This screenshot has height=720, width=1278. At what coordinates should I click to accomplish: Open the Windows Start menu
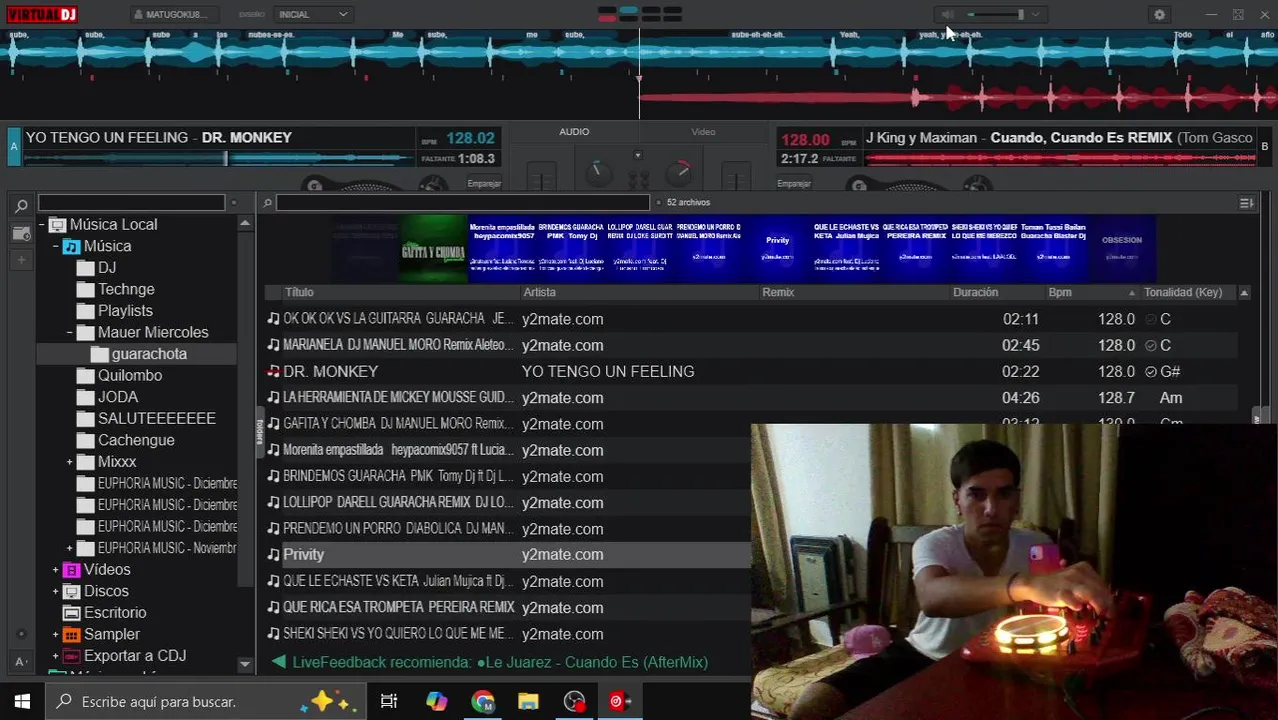(22, 702)
